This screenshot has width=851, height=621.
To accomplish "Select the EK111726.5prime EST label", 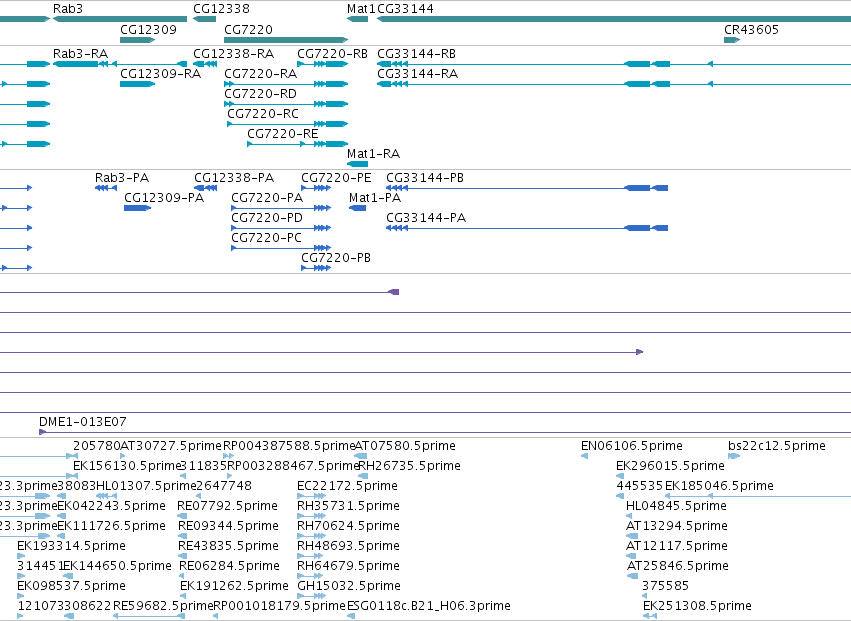I will [x=112, y=525].
